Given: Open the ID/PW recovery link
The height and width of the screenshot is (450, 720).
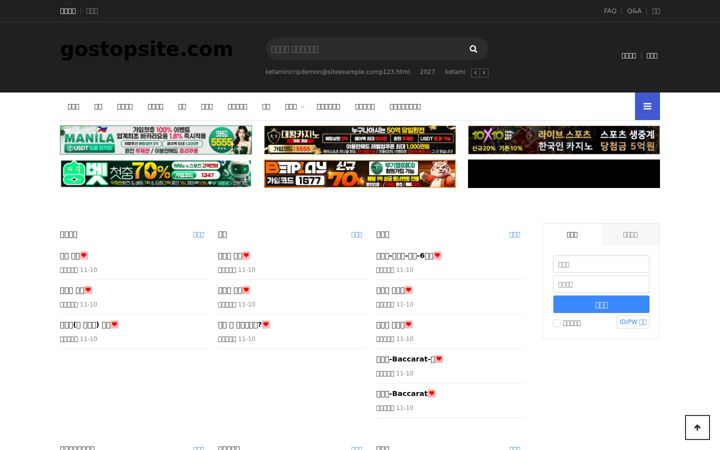Looking at the screenshot, I should [633, 322].
